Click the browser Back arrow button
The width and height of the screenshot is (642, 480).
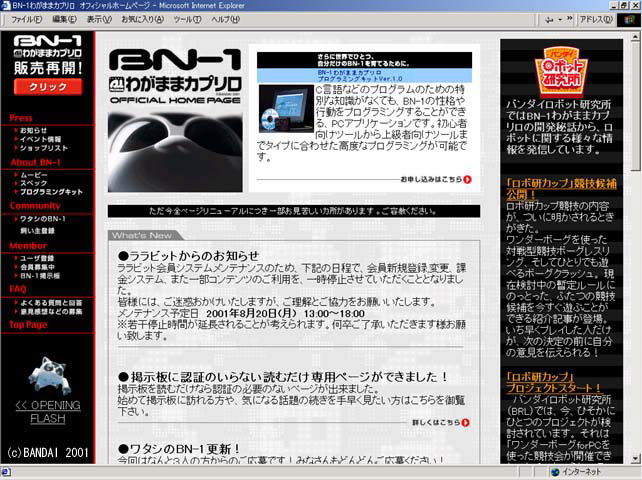(549, 19)
